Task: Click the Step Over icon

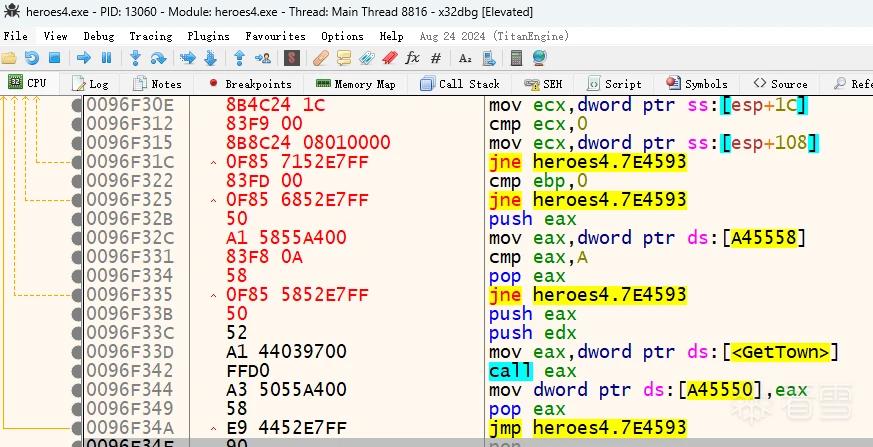Action: coord(159,58)
